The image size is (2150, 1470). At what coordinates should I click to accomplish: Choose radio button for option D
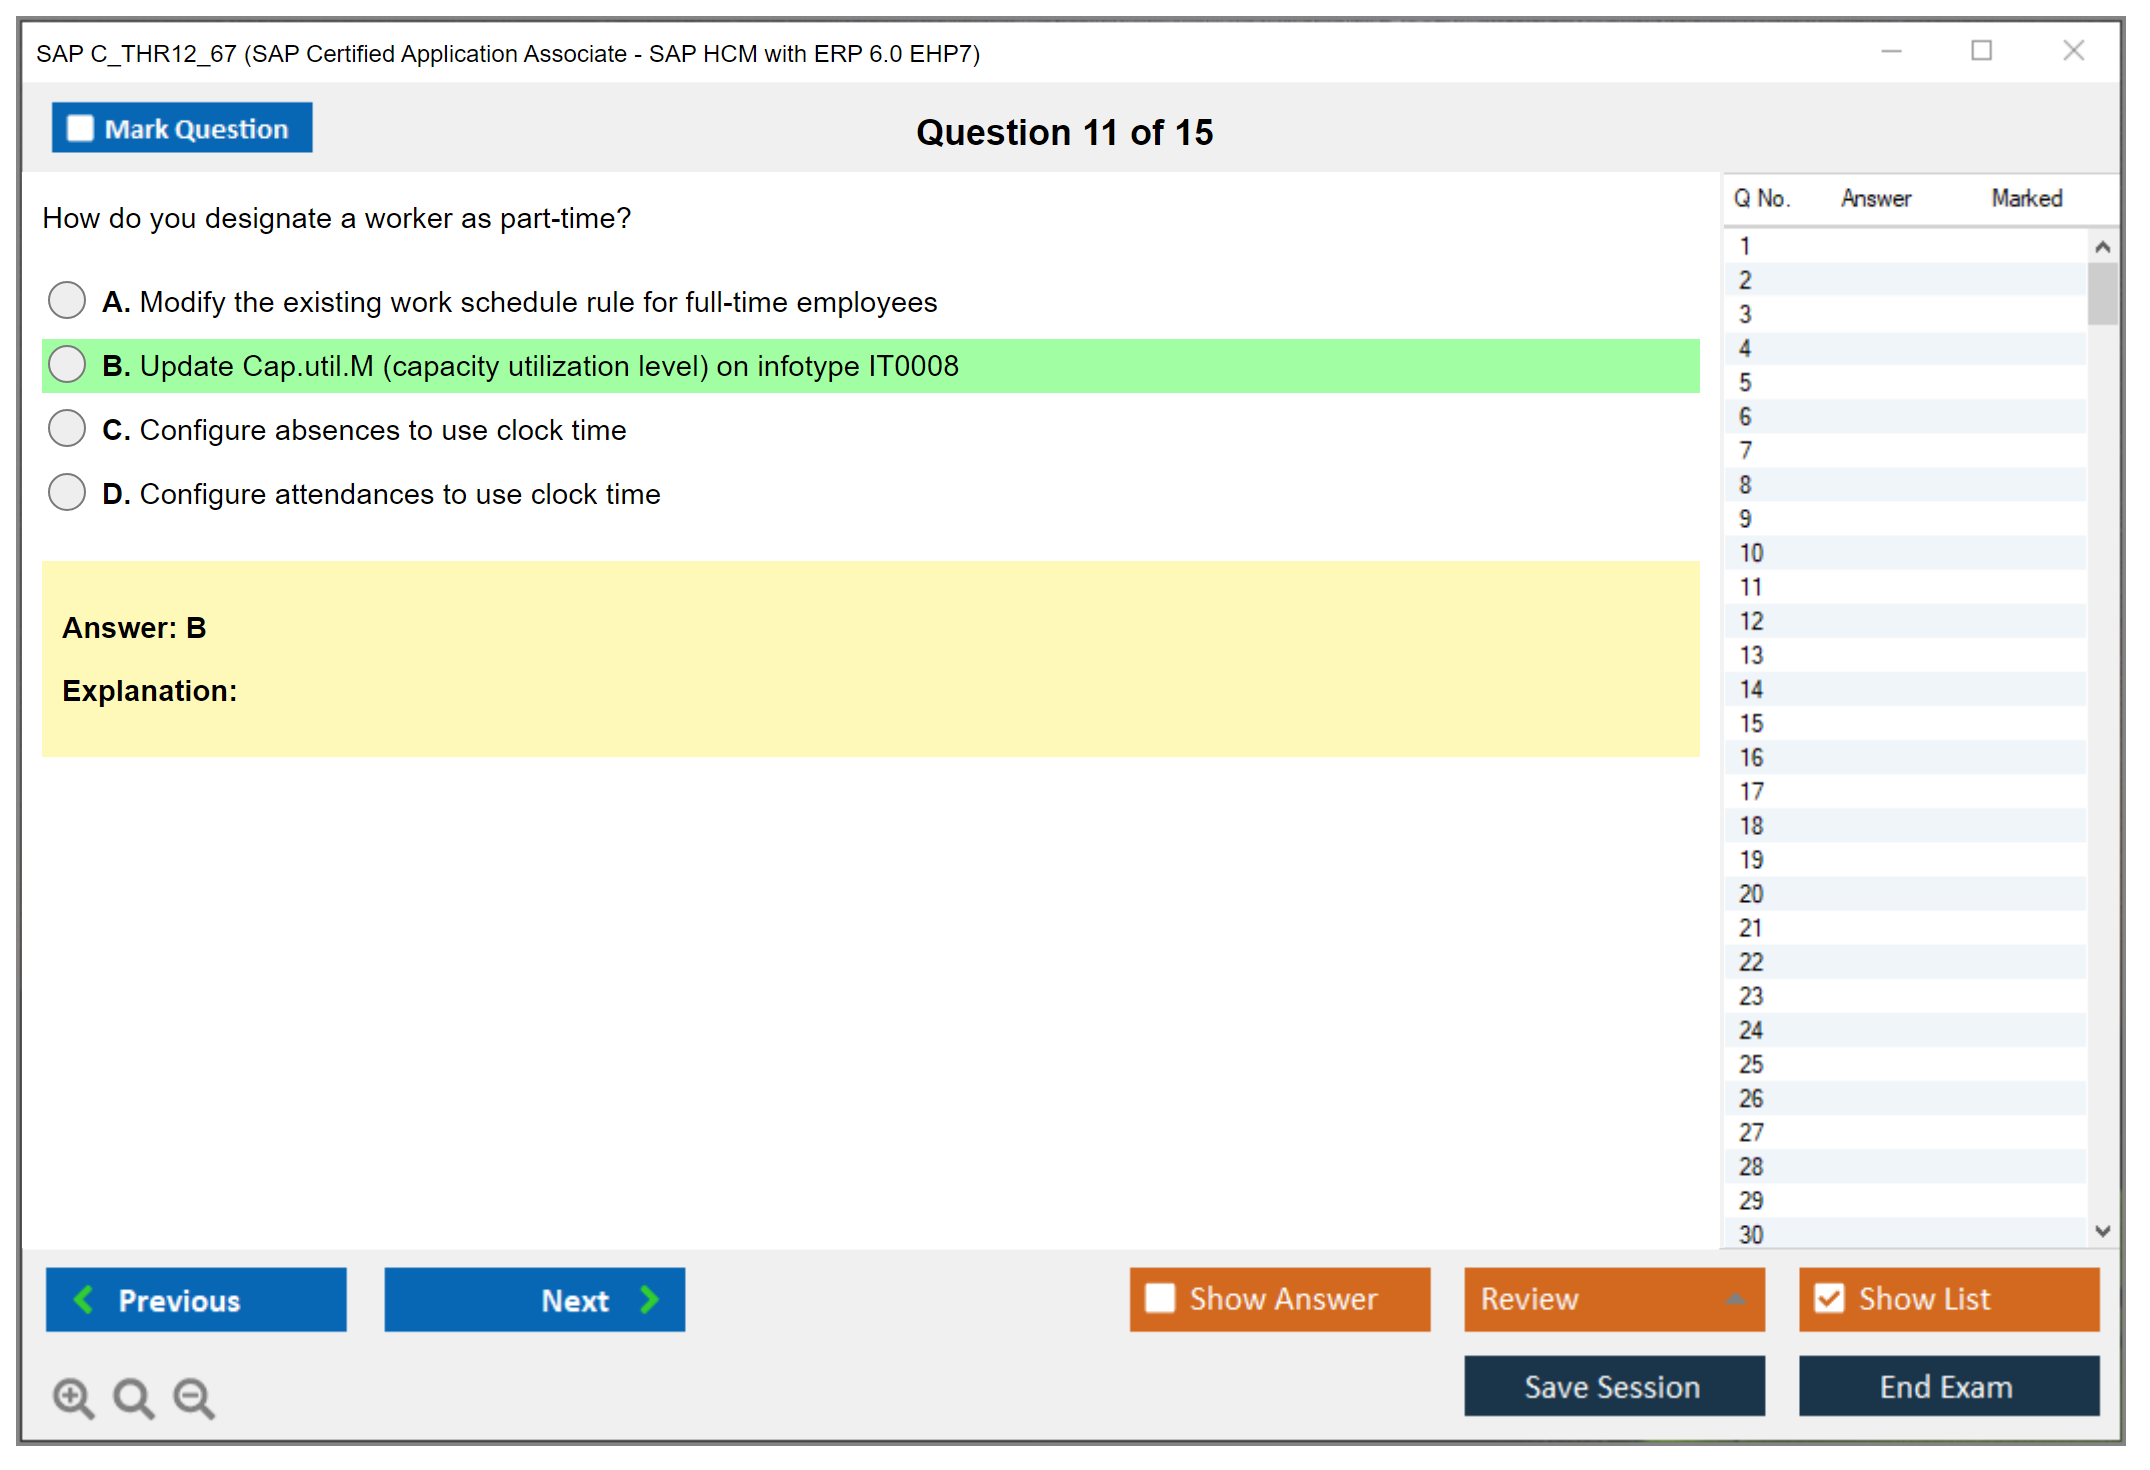point(67,492)
